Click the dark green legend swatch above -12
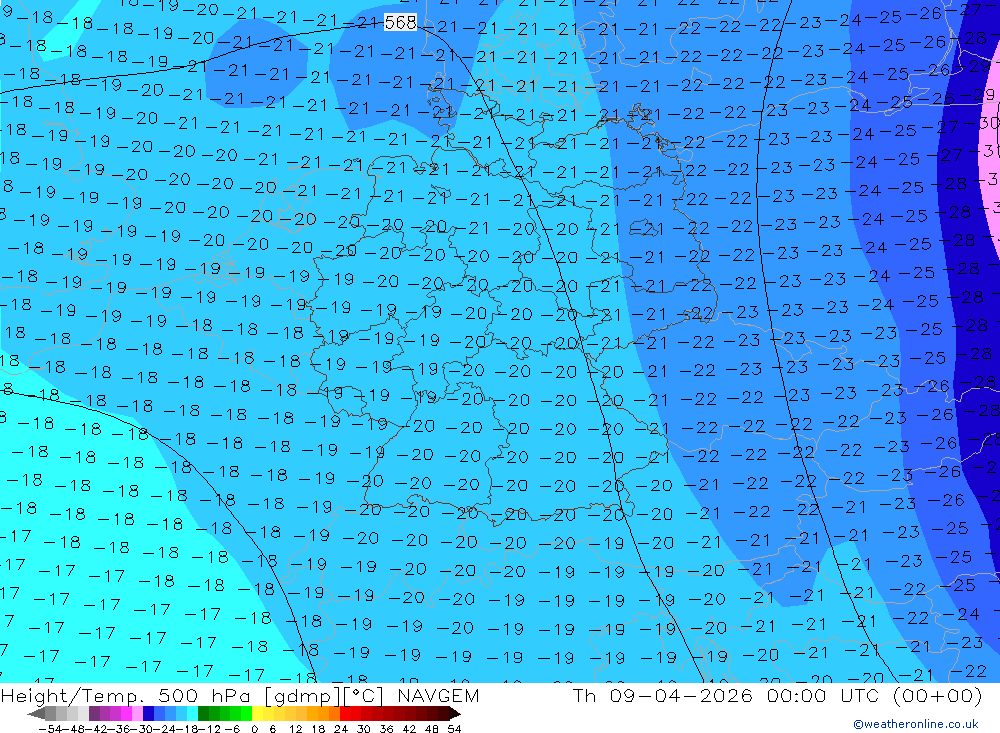This screenshot has width=1000, height=733. coord(203,713)
